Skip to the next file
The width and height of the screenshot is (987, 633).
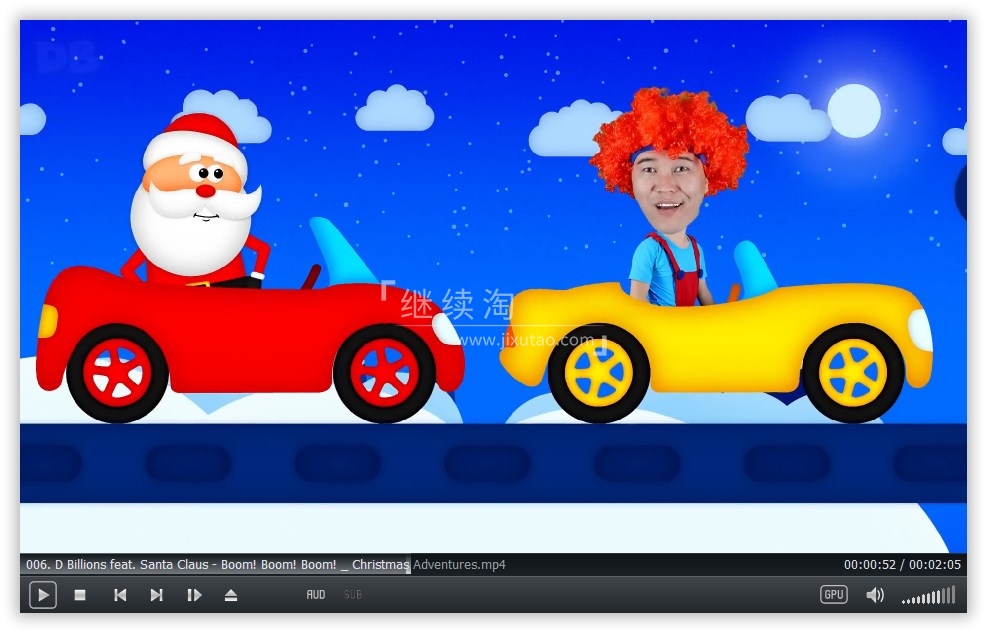pyautogui.click(x=157, y=595)
